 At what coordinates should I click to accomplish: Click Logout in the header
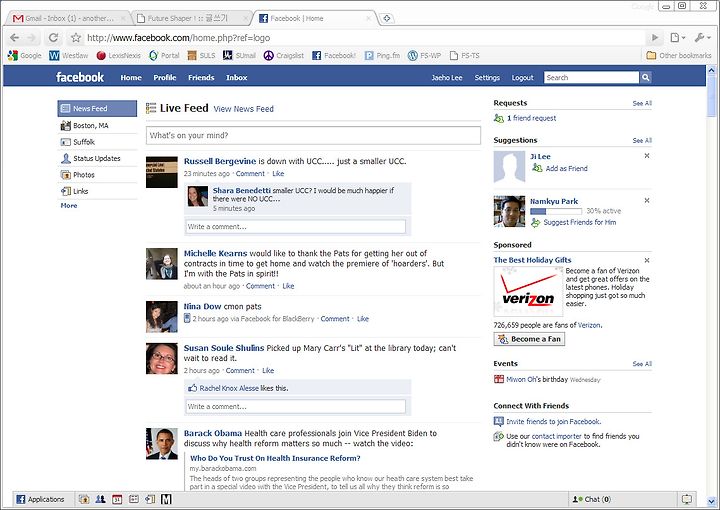pyautogui.click(x=523, y=78)
